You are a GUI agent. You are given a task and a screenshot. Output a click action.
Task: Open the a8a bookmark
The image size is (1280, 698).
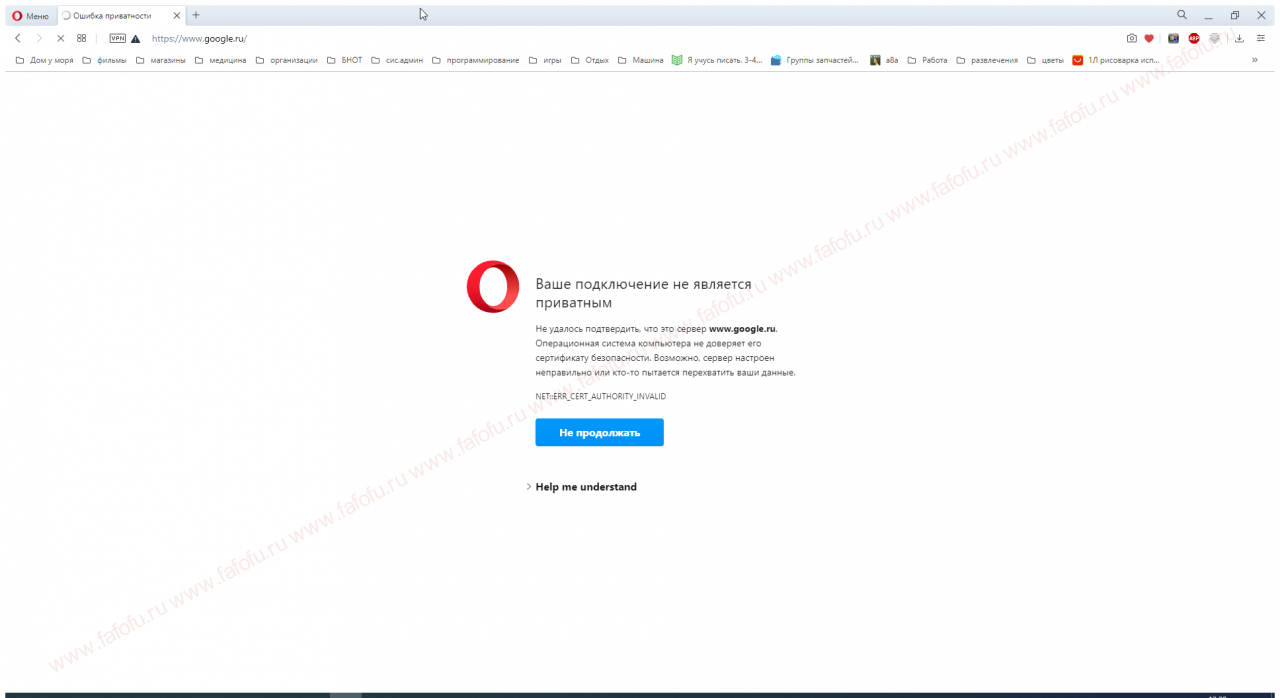[884, 60]
